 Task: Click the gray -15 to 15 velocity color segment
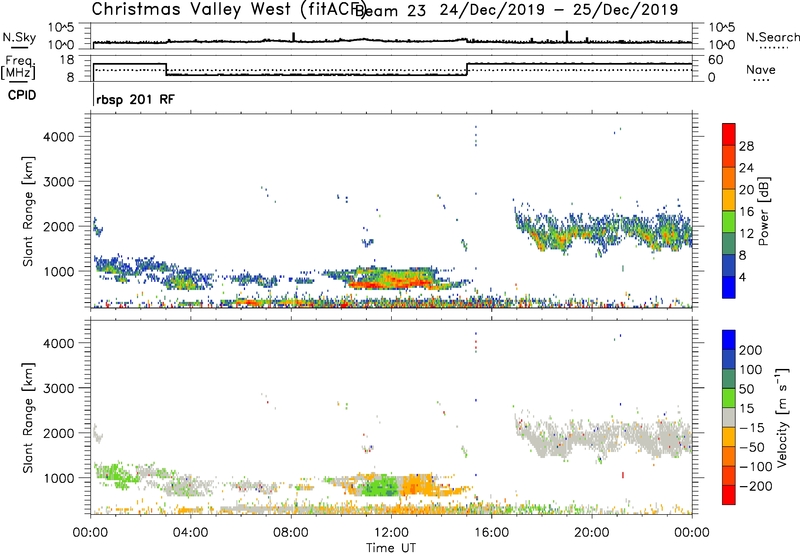point(729,417)
